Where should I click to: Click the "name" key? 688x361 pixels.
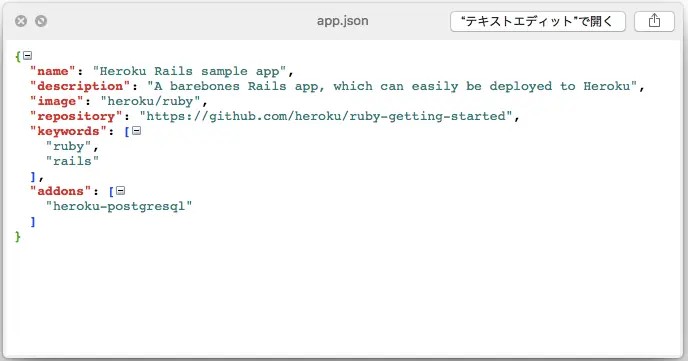click(53, 71)
